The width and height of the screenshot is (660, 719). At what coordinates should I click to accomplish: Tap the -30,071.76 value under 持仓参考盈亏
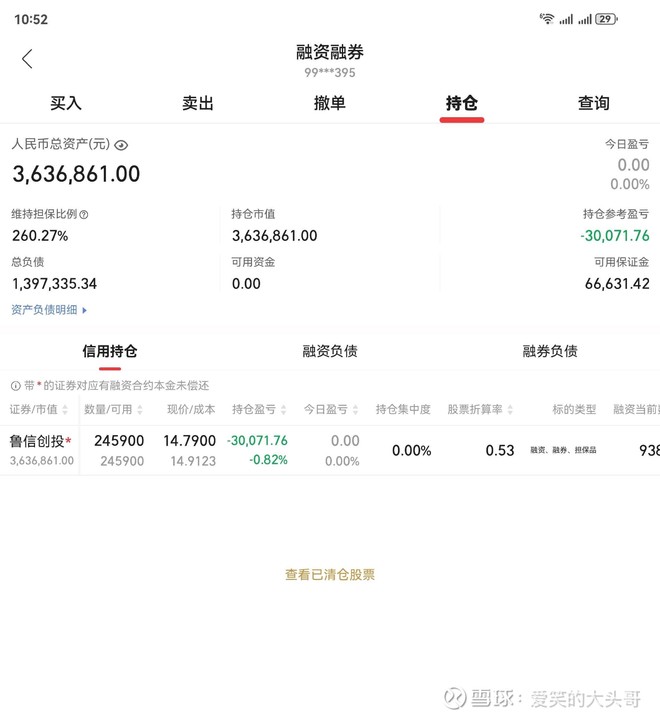coord(615,236)
